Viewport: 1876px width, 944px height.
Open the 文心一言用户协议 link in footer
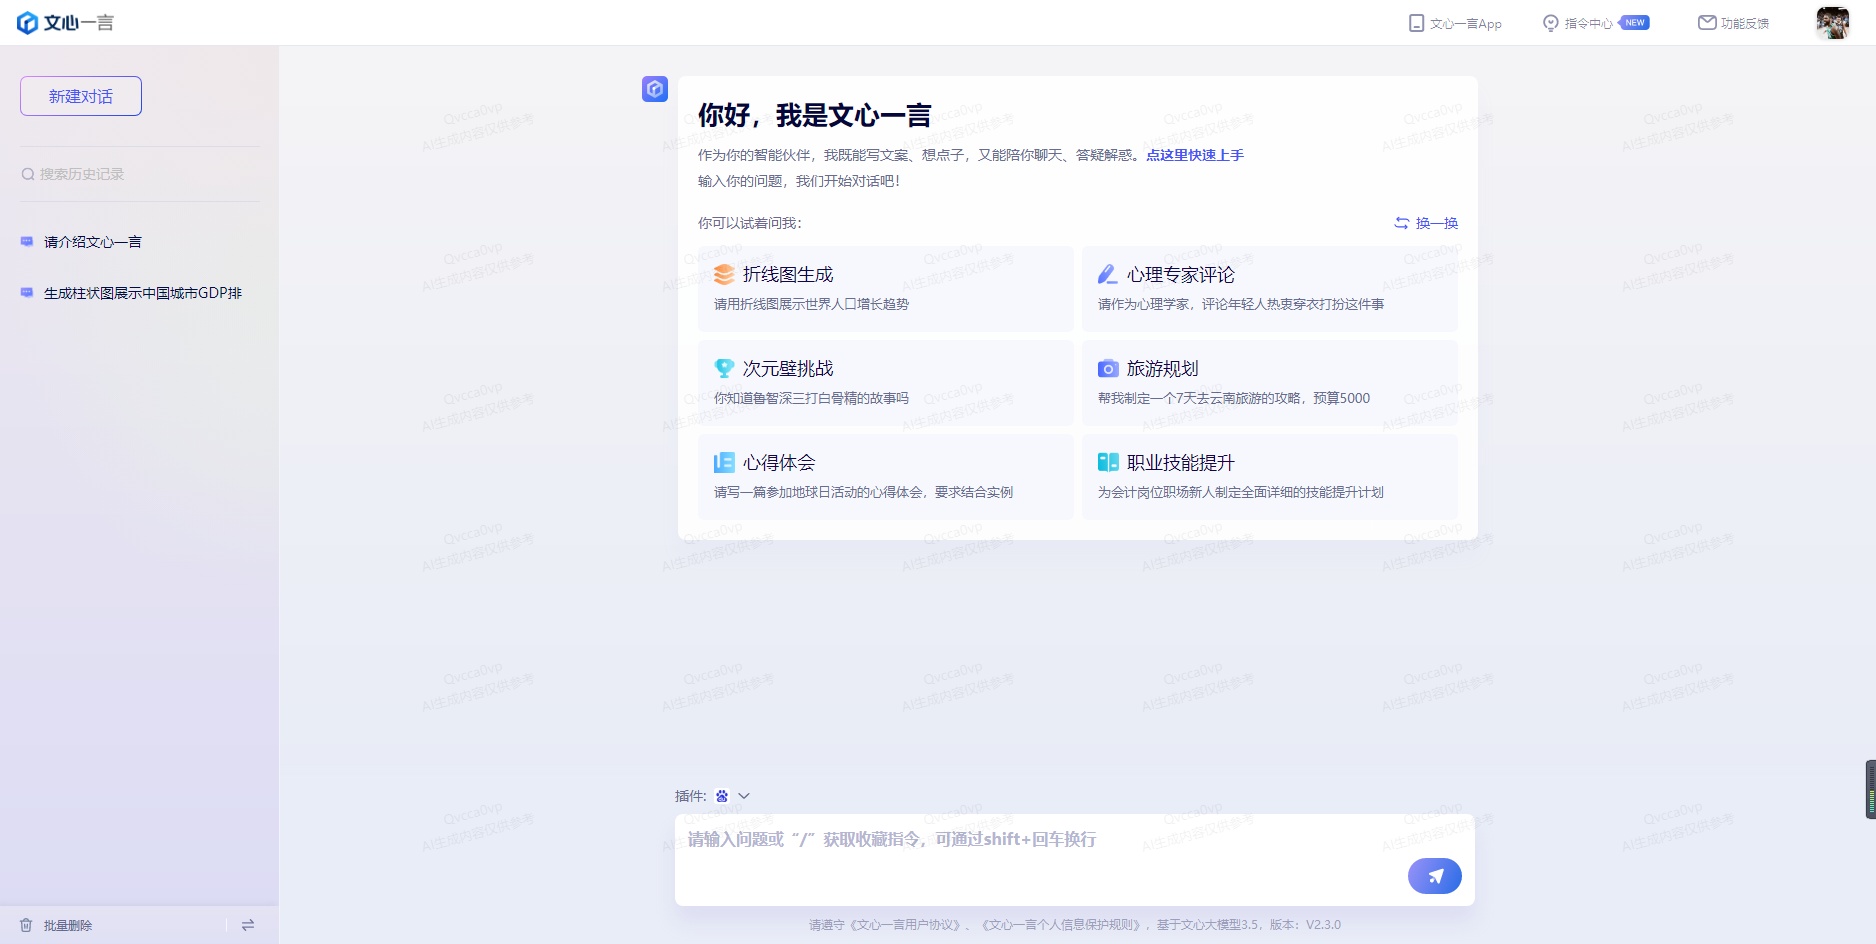click(x=907, y=925)
